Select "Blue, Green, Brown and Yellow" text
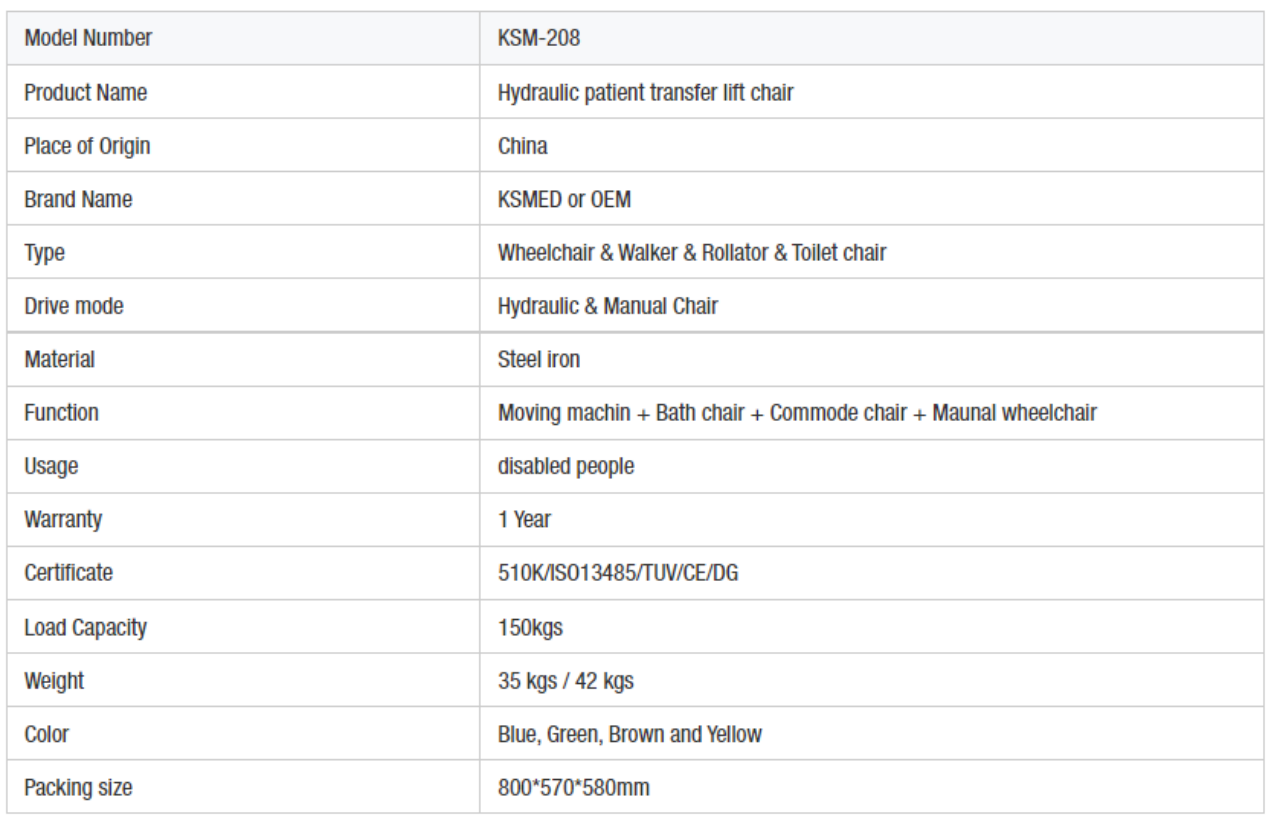Viewport: 1280px width, 826px height. [630, 734]
